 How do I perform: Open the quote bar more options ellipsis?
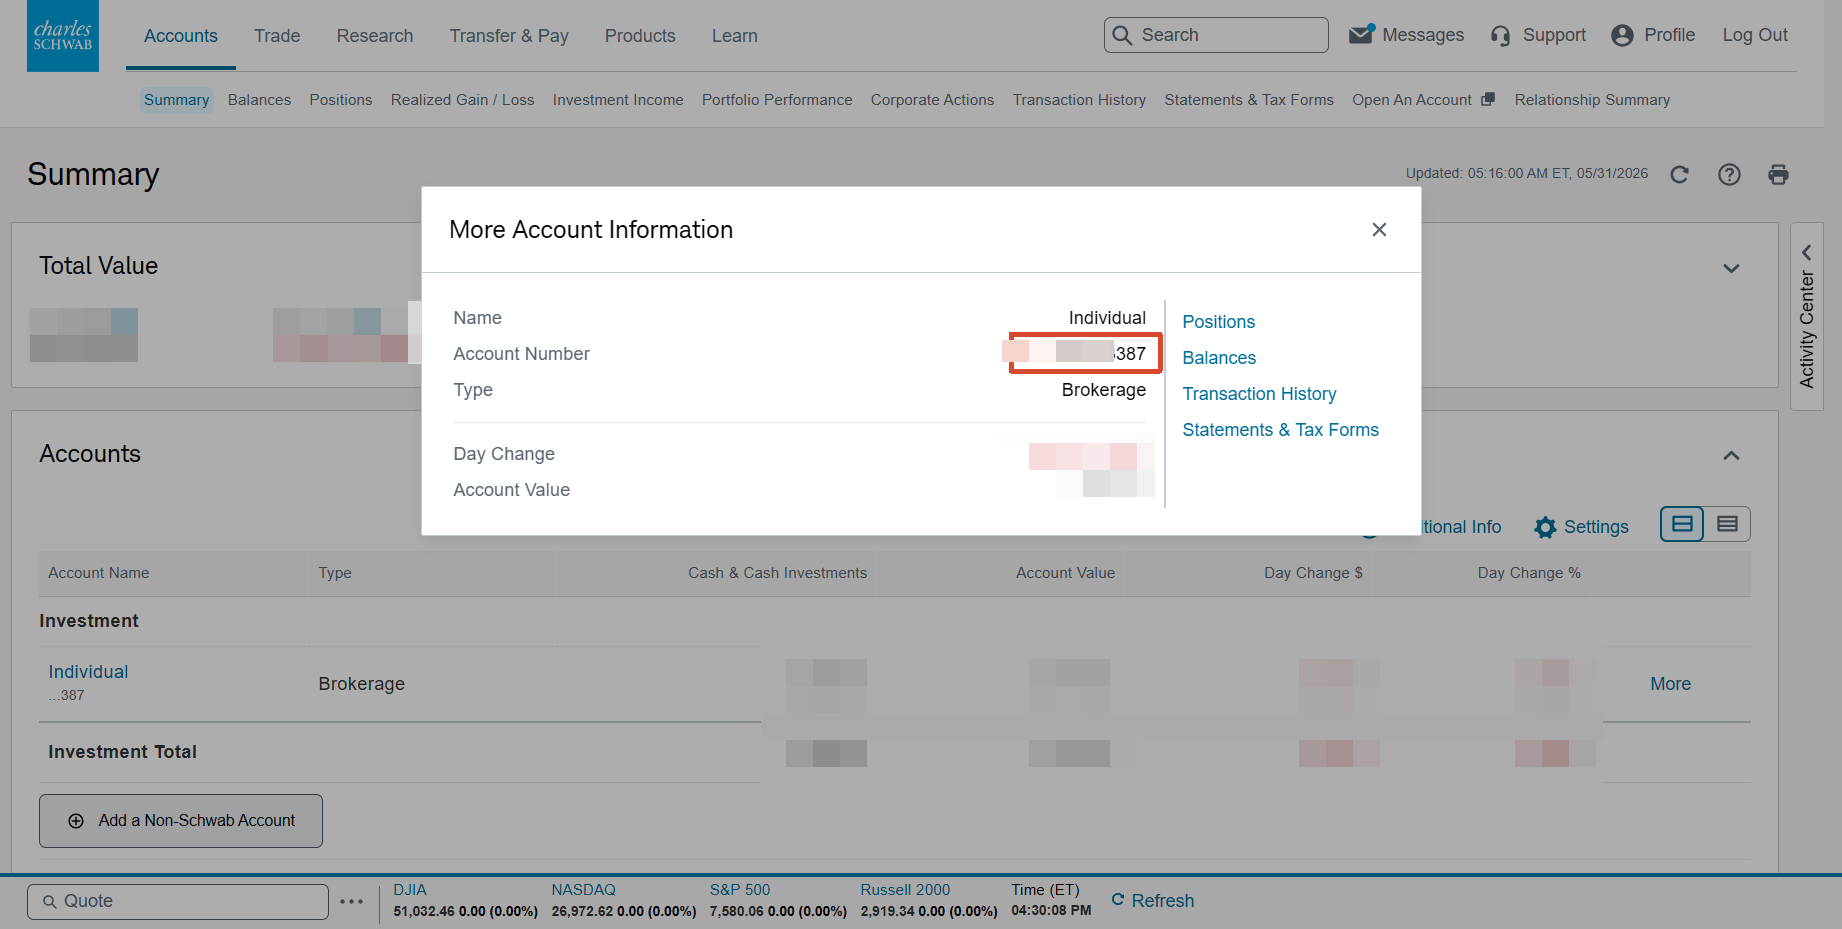click(351, 901)
